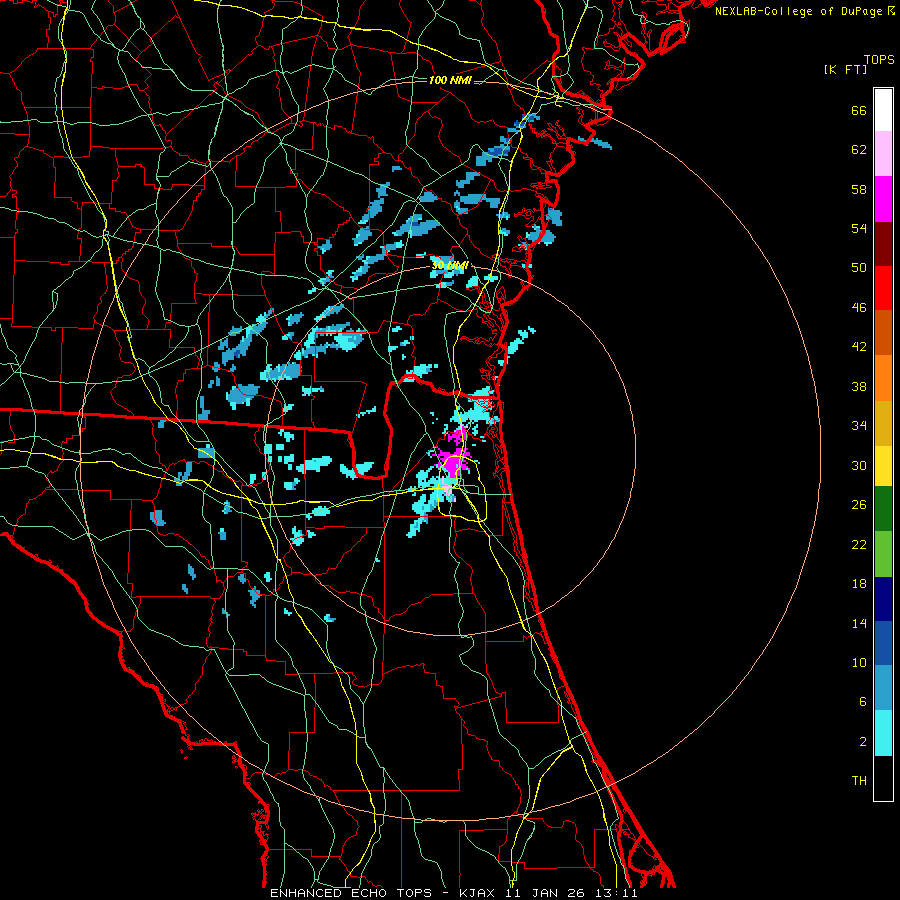Click the large magenta echo cell on the map
This screenshot has width=900, height=900.
pos(453,461)
